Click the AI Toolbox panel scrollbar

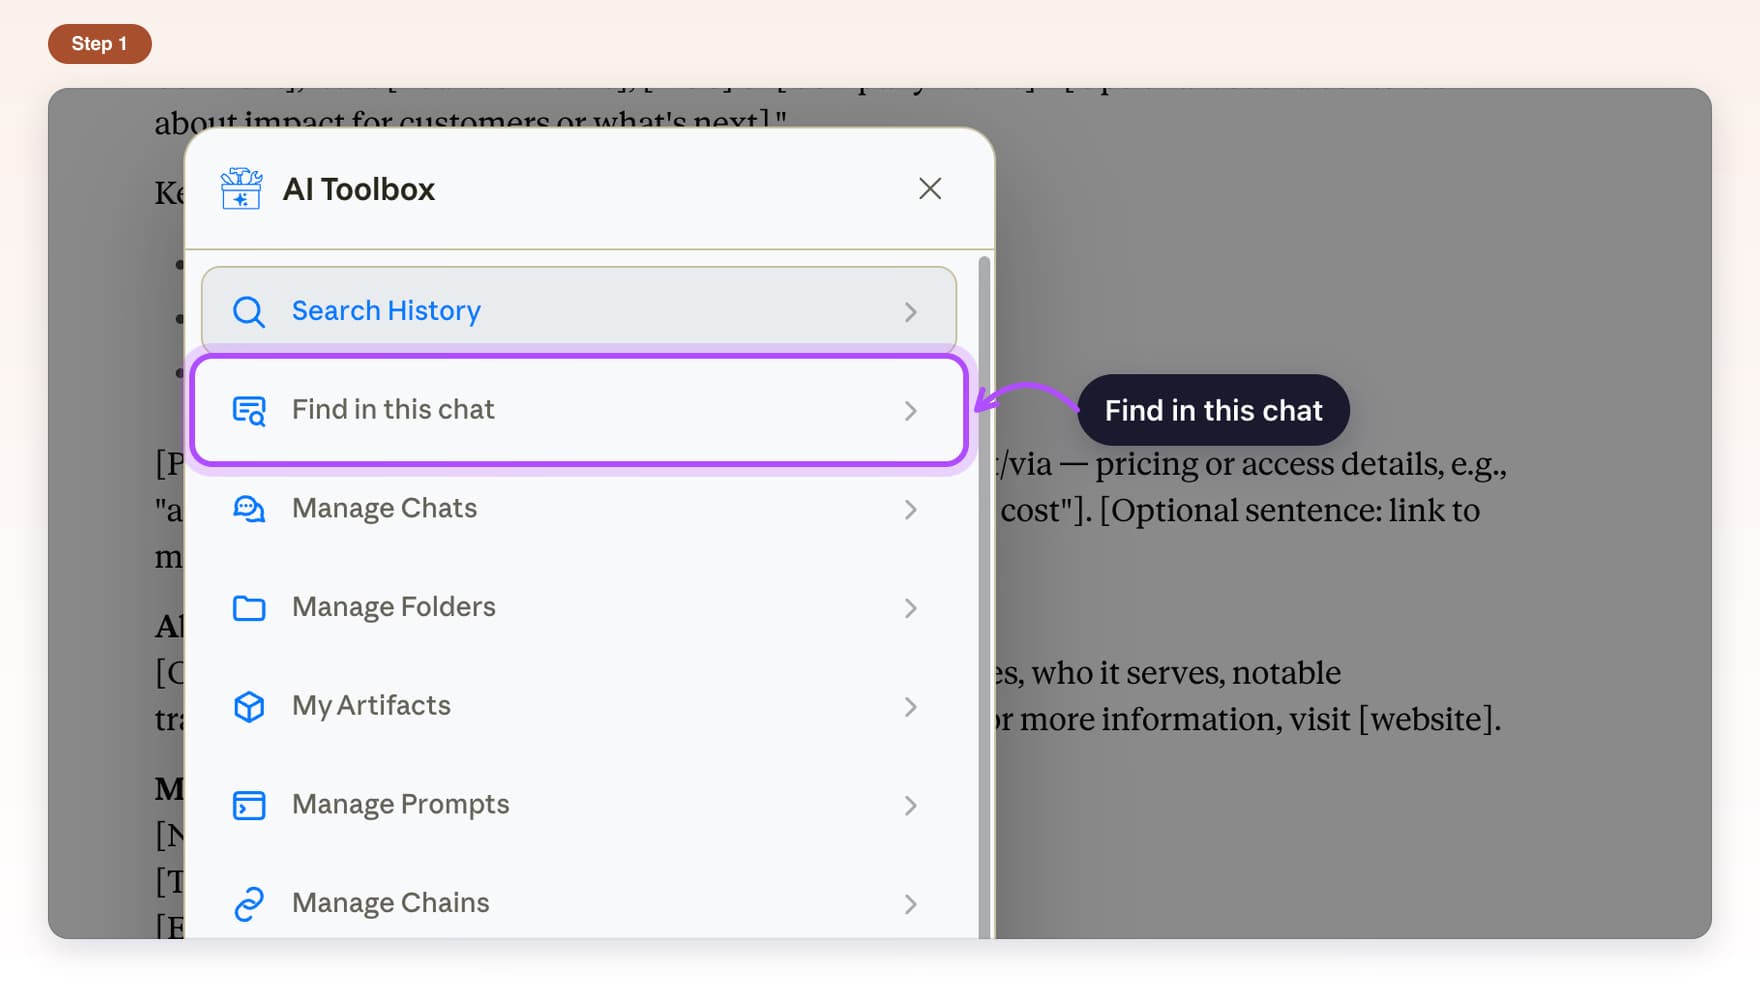[x=984, y=597]
